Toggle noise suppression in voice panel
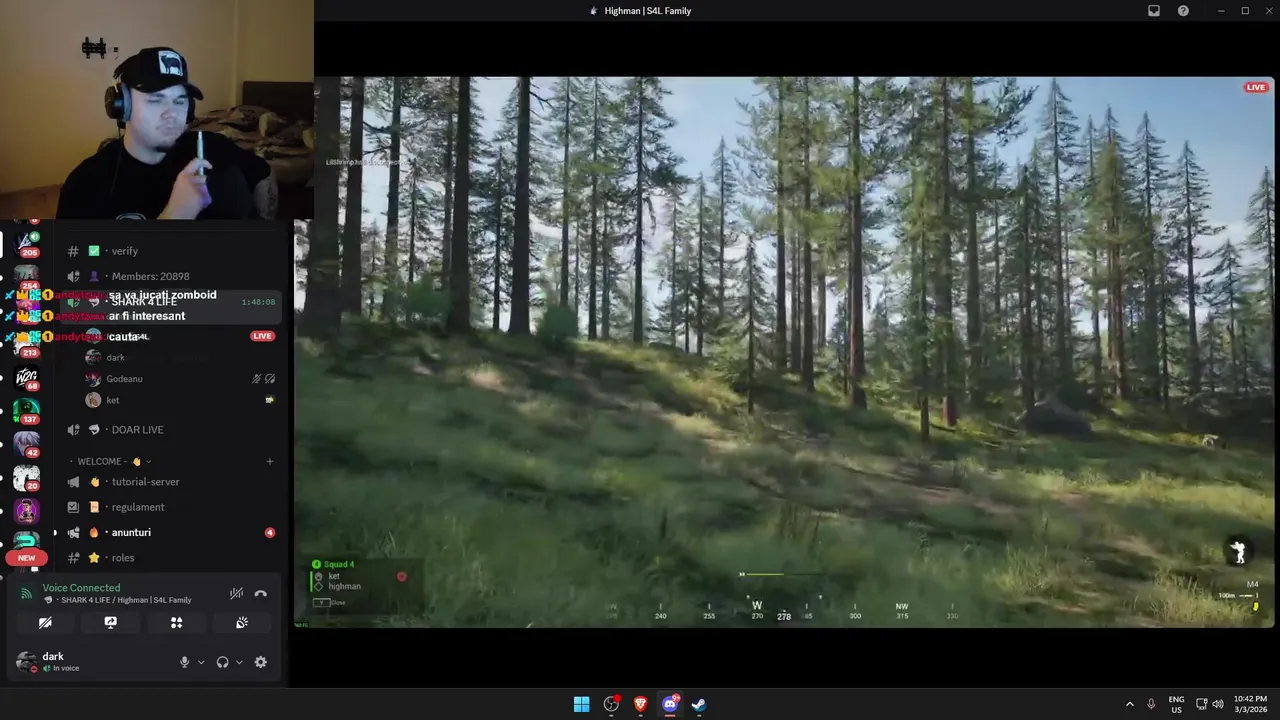Viewport: 1280px width, 720px height. tap(236, 593)
